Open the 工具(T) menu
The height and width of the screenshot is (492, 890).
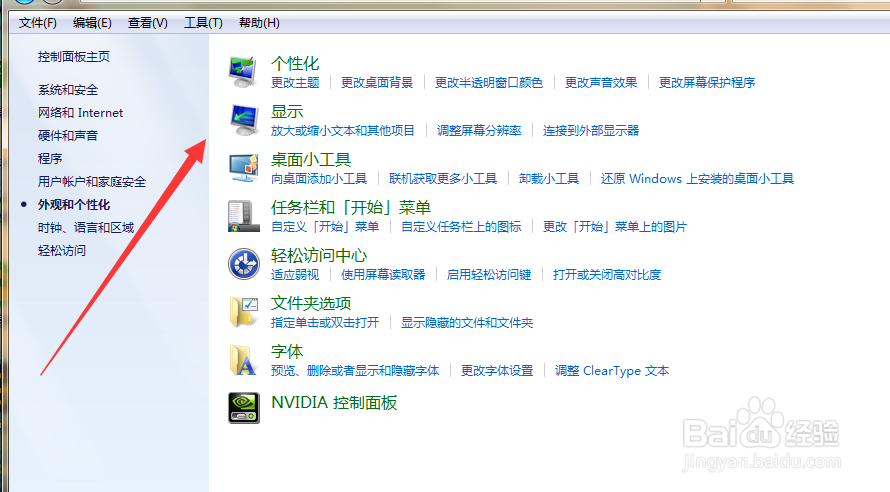pyautogui.click(x=203, y=23)
